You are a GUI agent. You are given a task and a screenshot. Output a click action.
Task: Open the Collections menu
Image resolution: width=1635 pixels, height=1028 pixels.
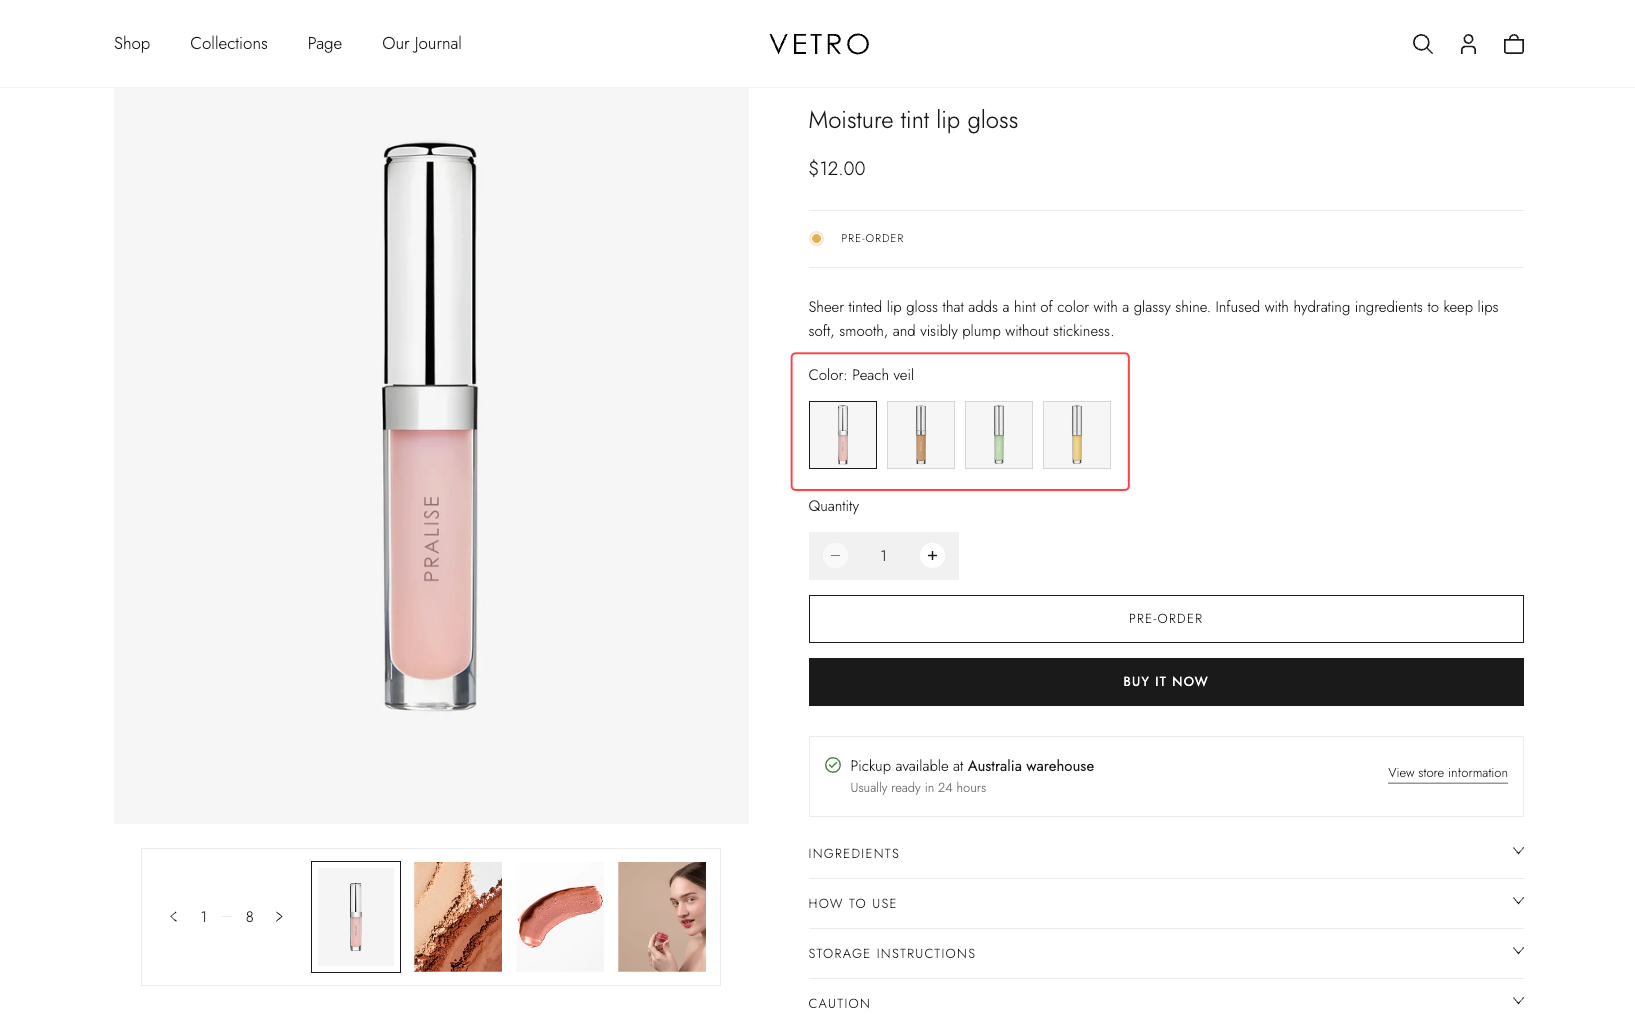click(x=229, y=44)
